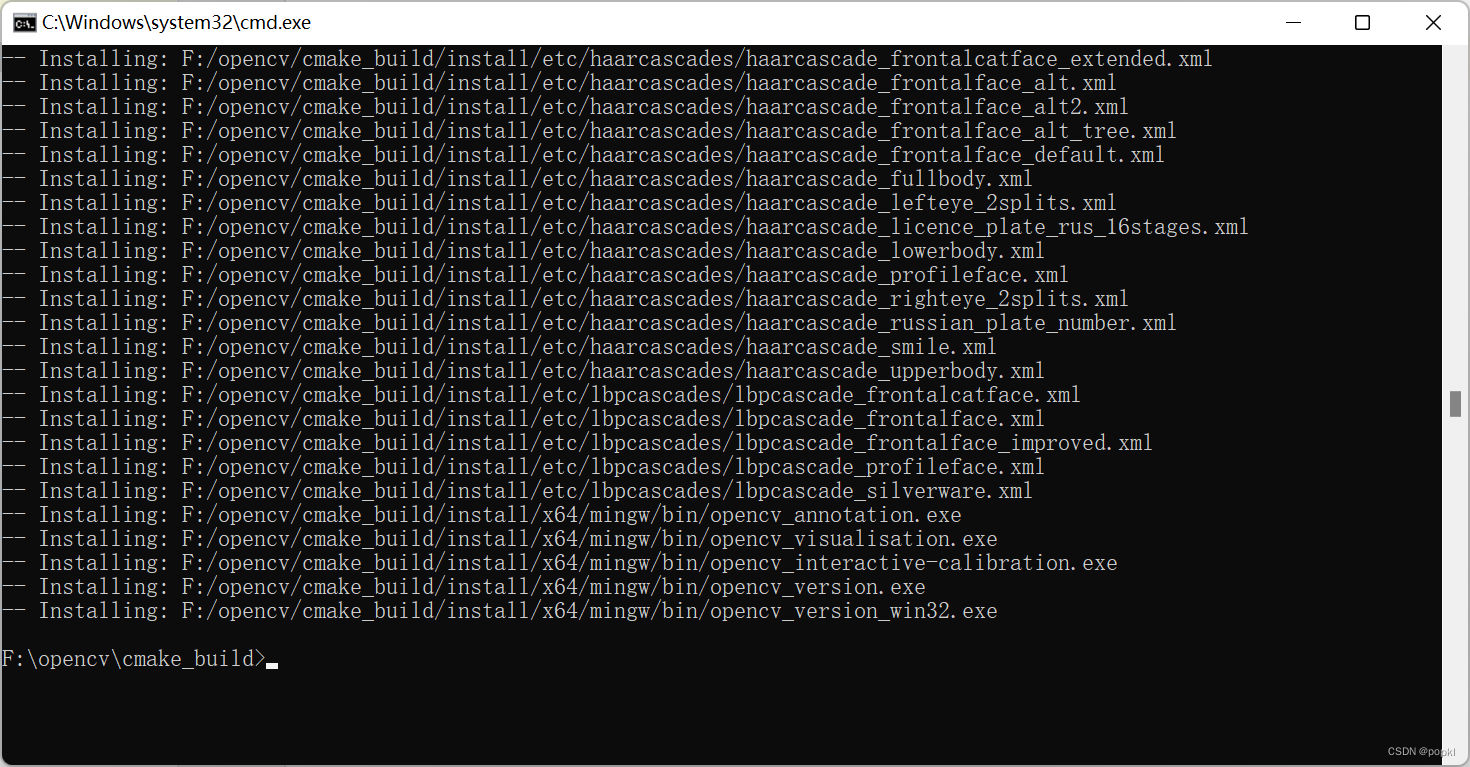Click the C:\Windows\system32\cmd.exe window title
Screen dimensions: 1470x767
(176, 22)
